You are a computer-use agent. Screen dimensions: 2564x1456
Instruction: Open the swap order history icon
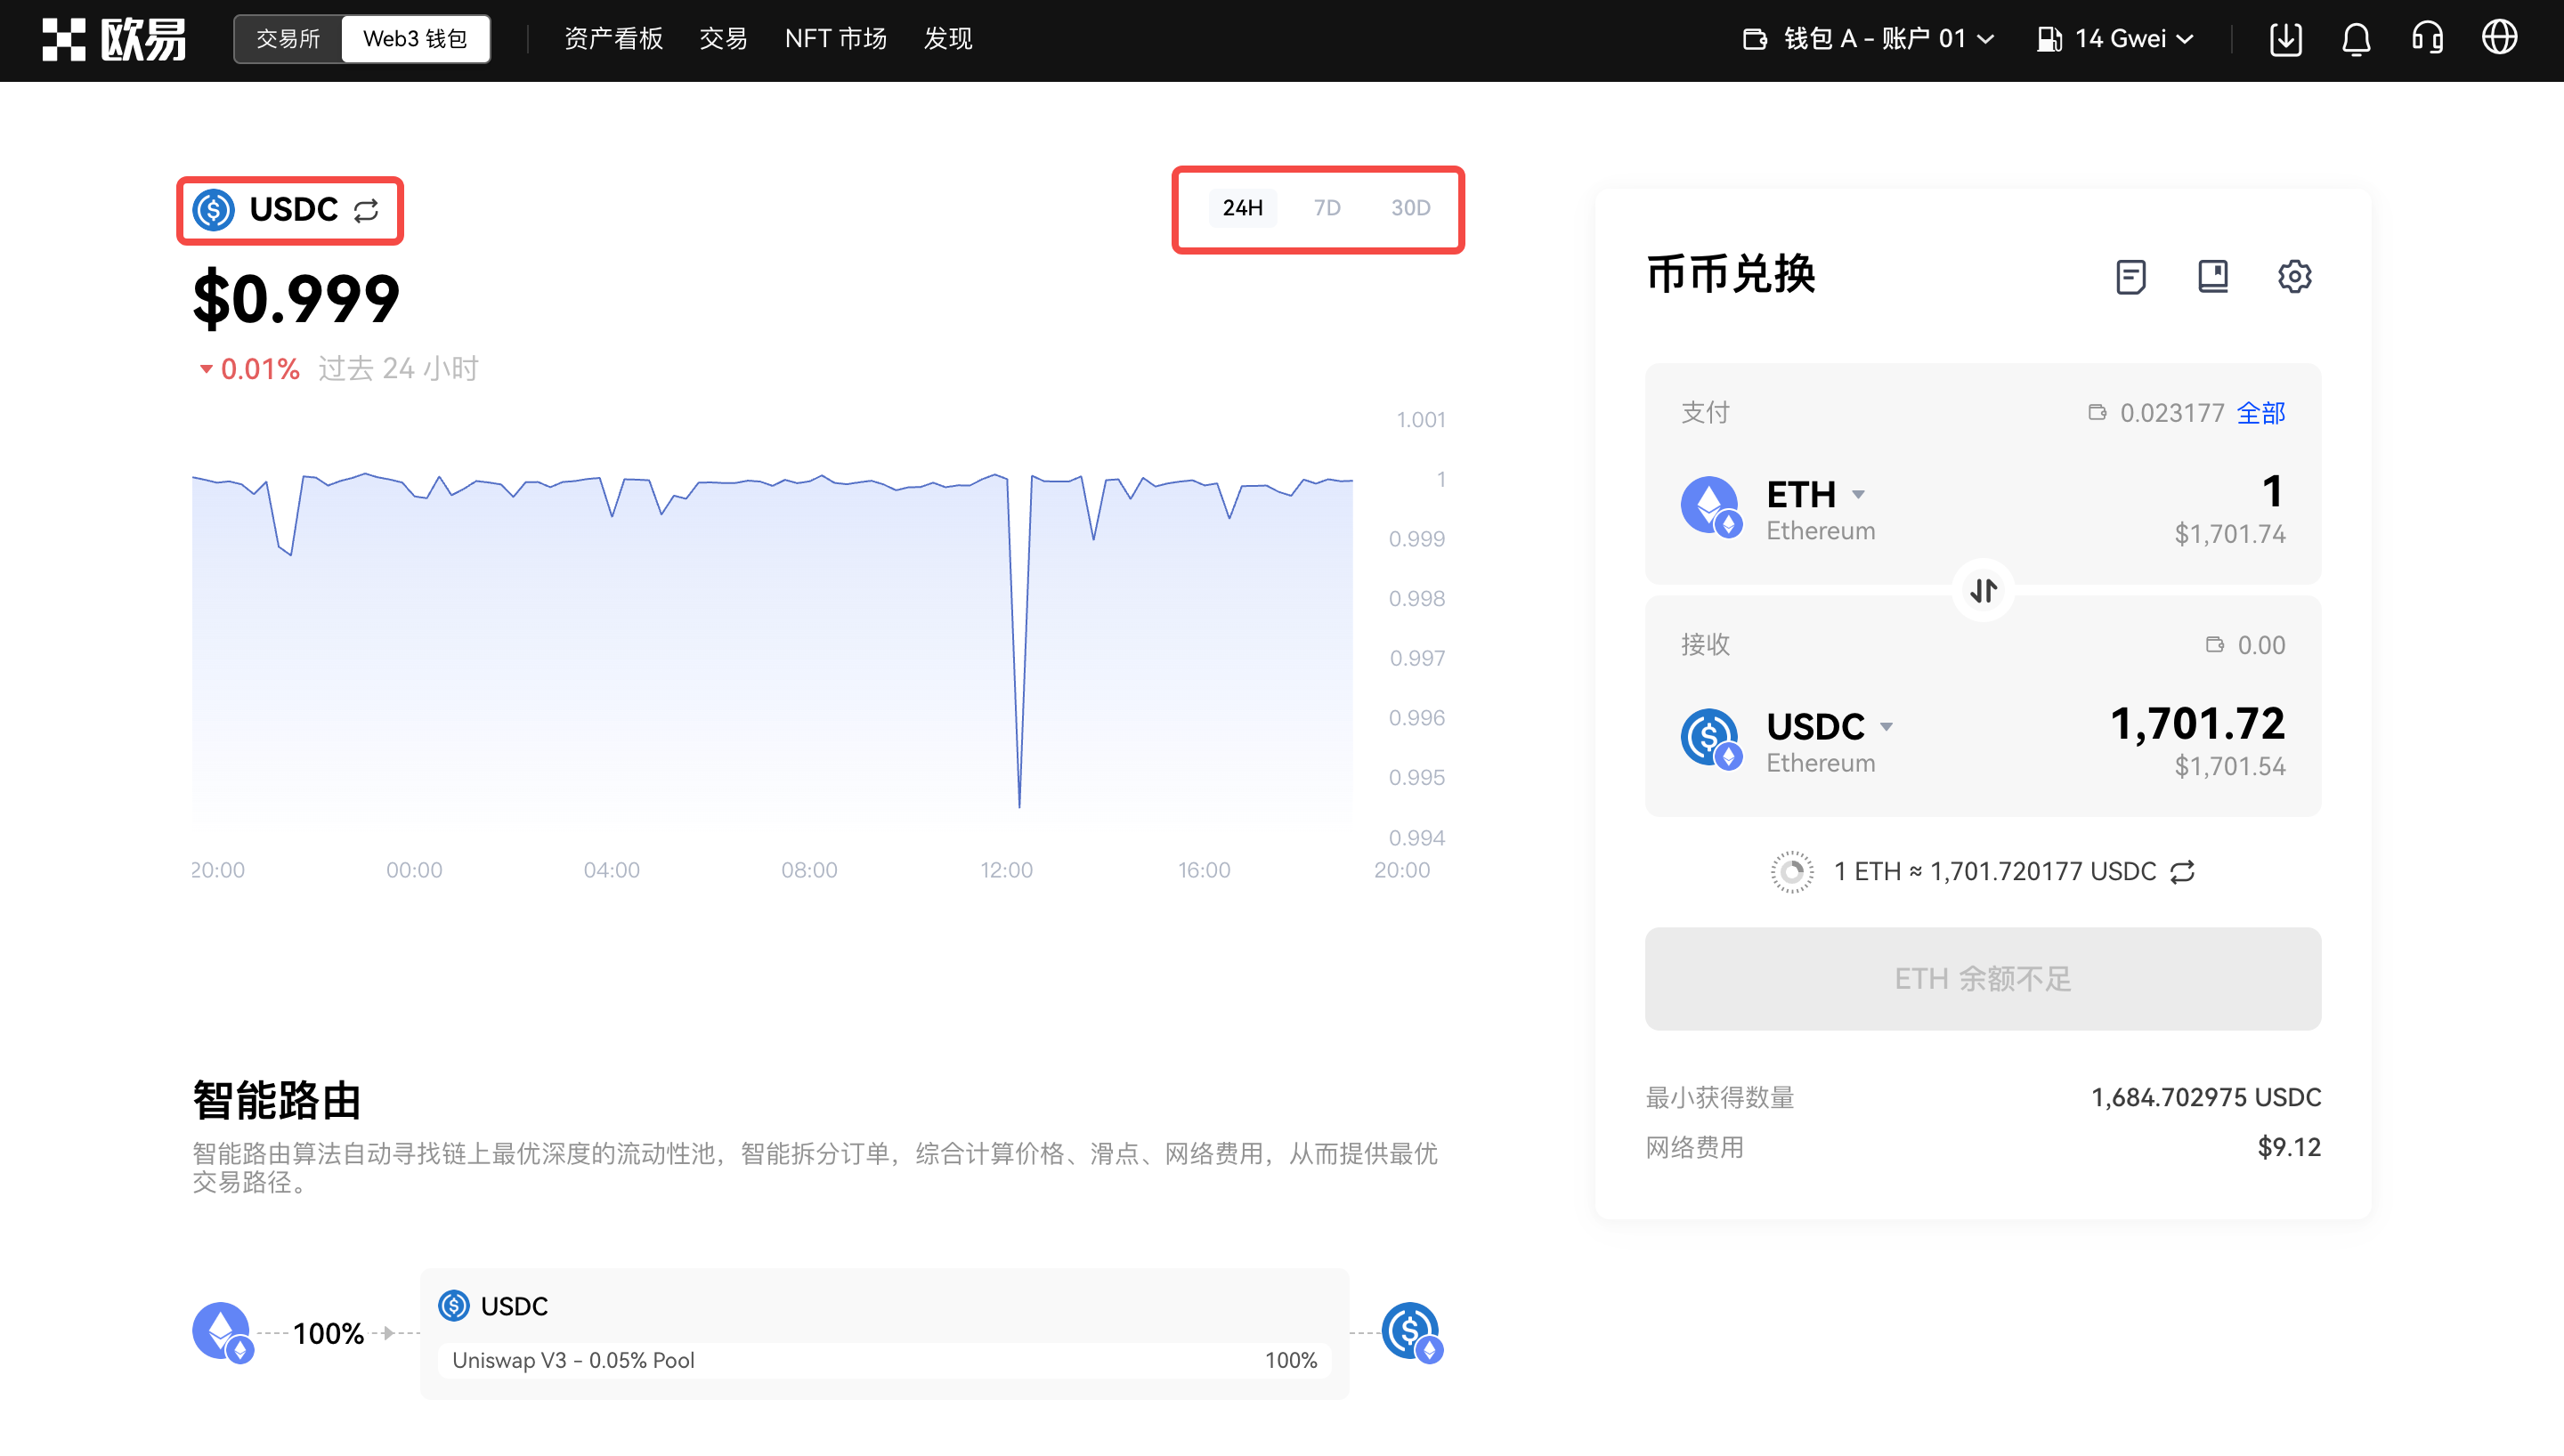click(x=2131, y=276)
